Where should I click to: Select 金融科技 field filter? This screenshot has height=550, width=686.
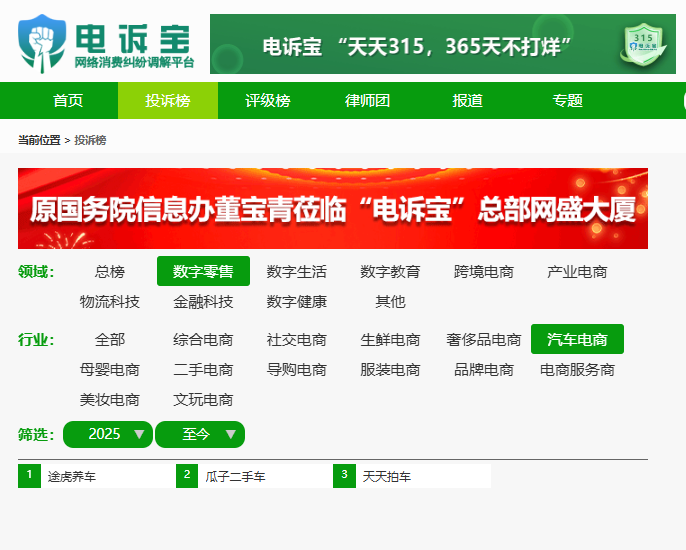click(203, 301)
